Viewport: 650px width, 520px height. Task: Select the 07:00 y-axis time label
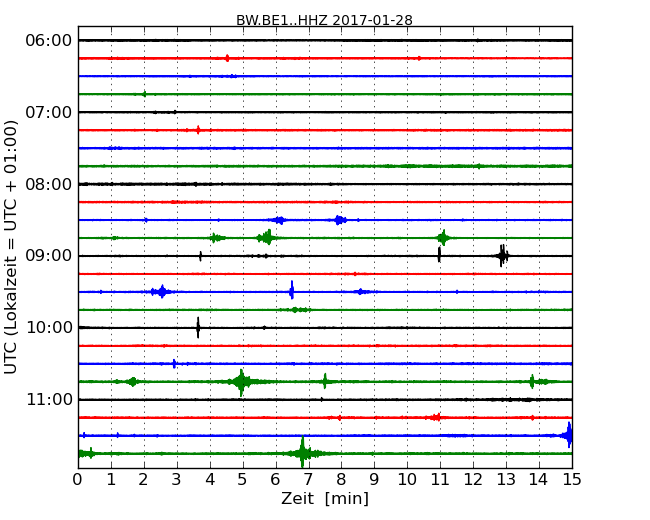[x=49, y=112]
